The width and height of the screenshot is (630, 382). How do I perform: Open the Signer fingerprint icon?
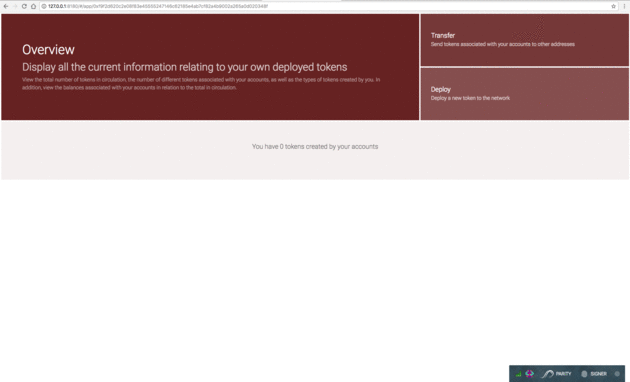584,374
